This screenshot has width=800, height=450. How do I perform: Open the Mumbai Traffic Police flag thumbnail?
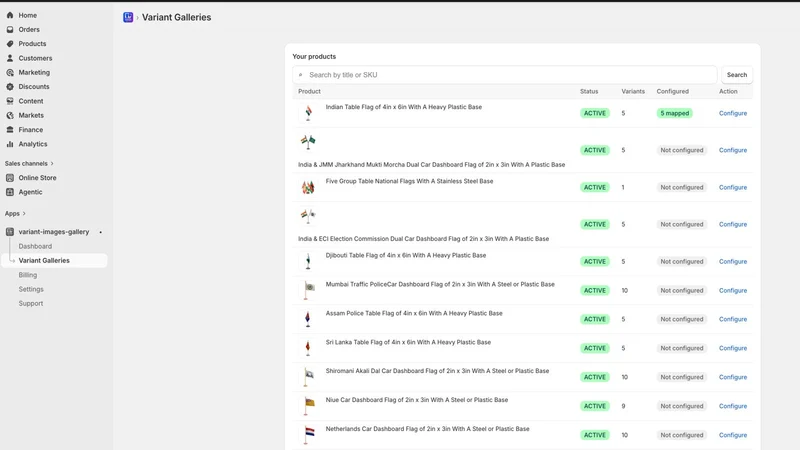(x=308, y=290)
